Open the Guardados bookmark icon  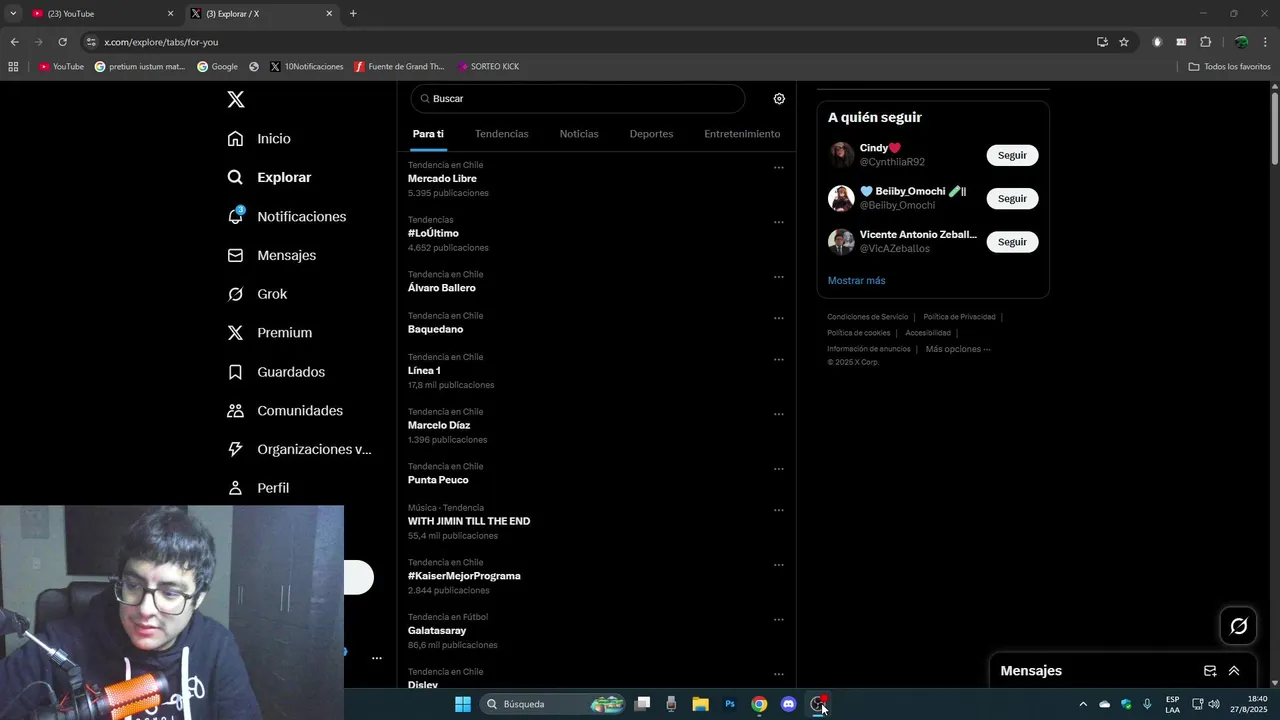[235, 372]
